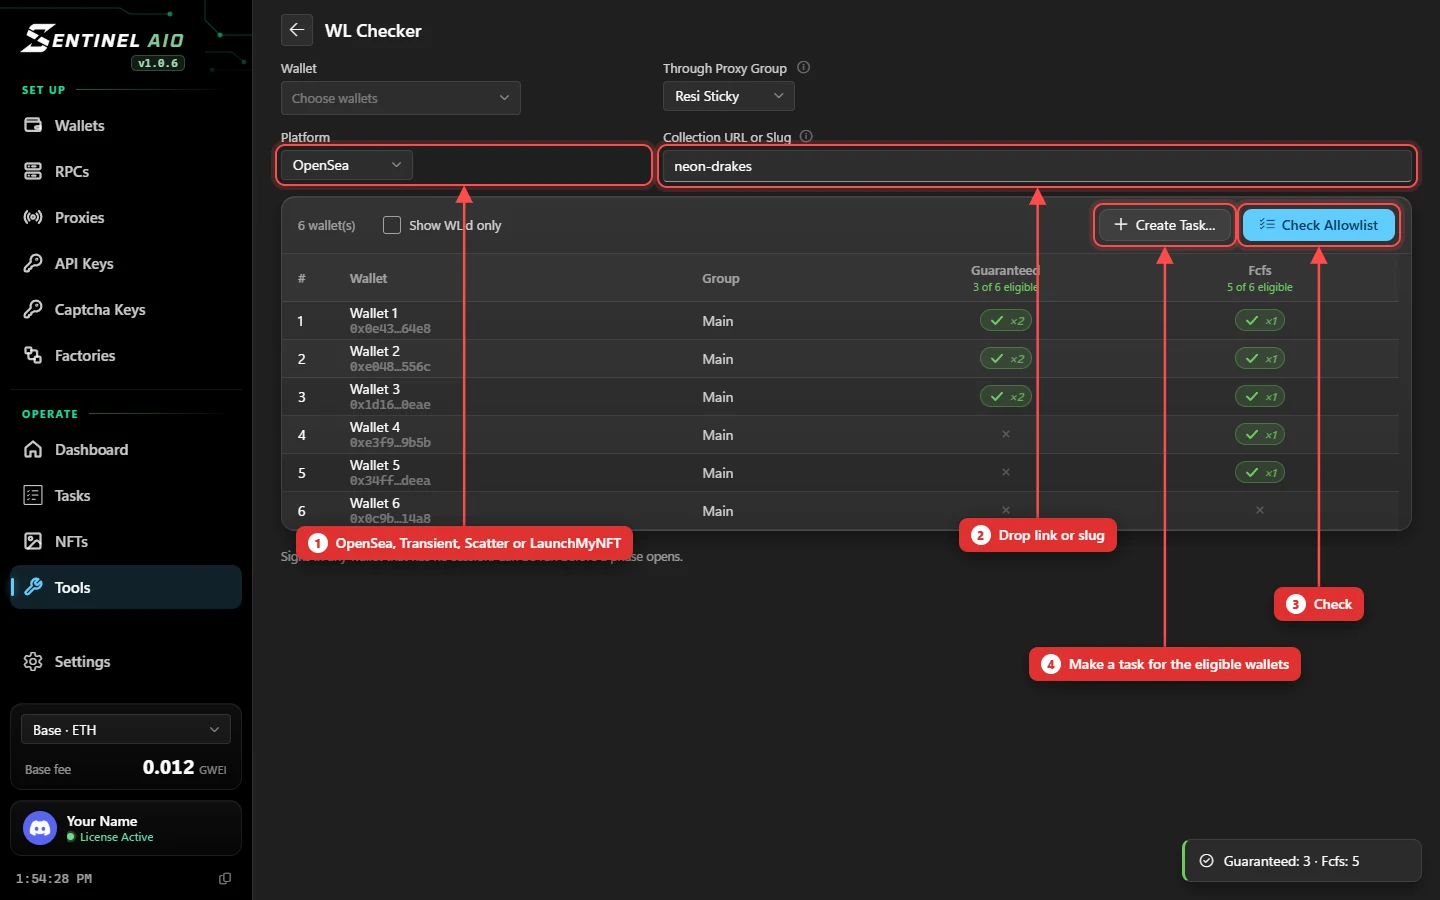Select Wallet 5 in the table
Screen dimensions: 1440x900
click(x=375, y=465)
